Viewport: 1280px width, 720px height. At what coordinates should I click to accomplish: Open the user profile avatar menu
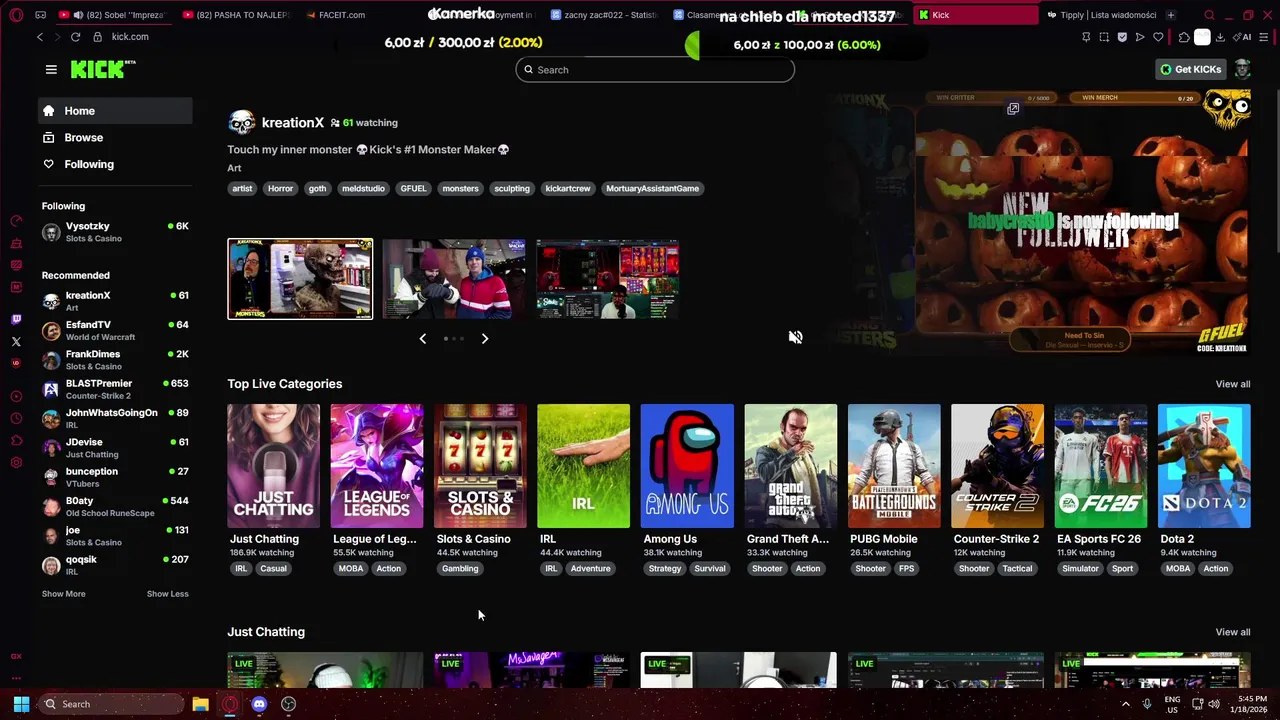click(1242, 69)
